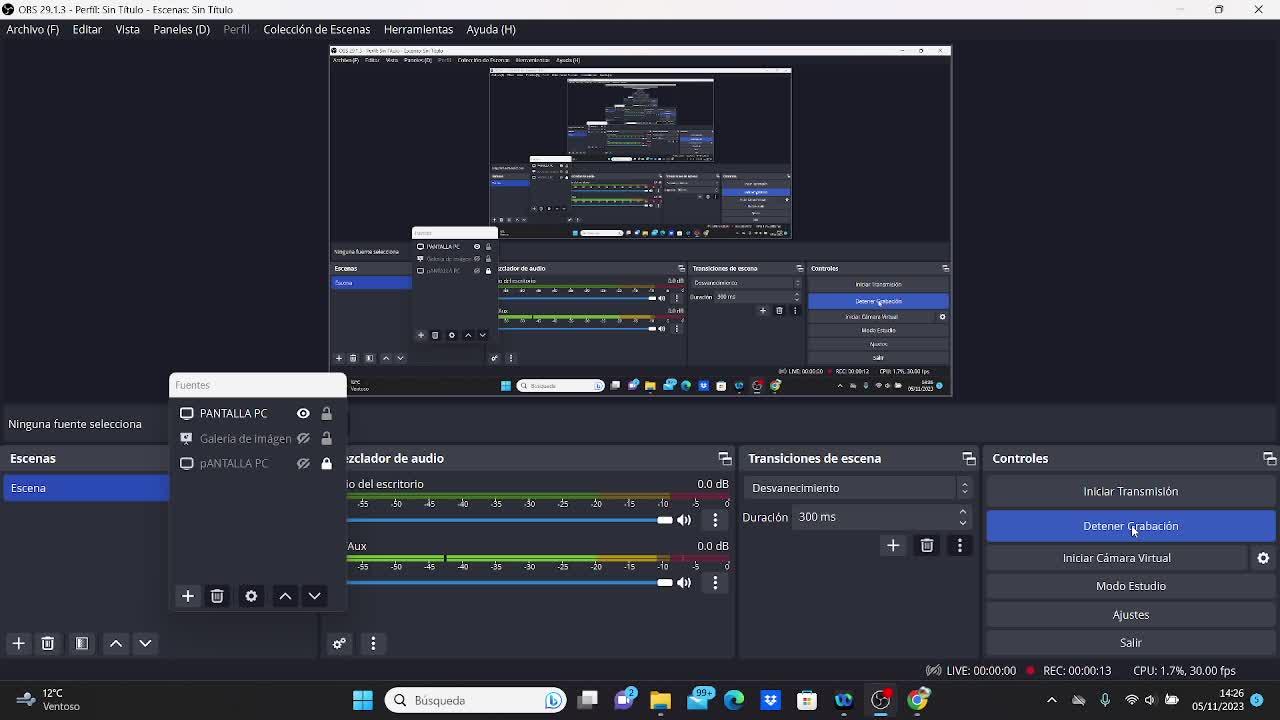Mute the desktop audio speaker icon
Viewport: 1280px width, 720px height.
pos(684,520)
